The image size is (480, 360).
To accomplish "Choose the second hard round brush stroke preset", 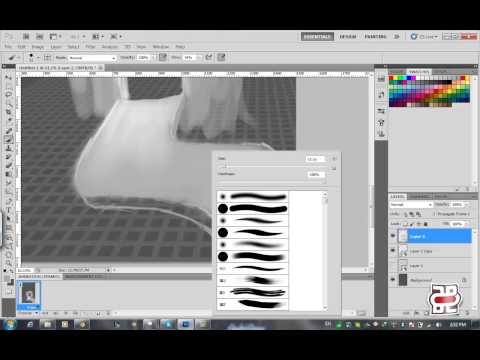I will tap(252, 209).
